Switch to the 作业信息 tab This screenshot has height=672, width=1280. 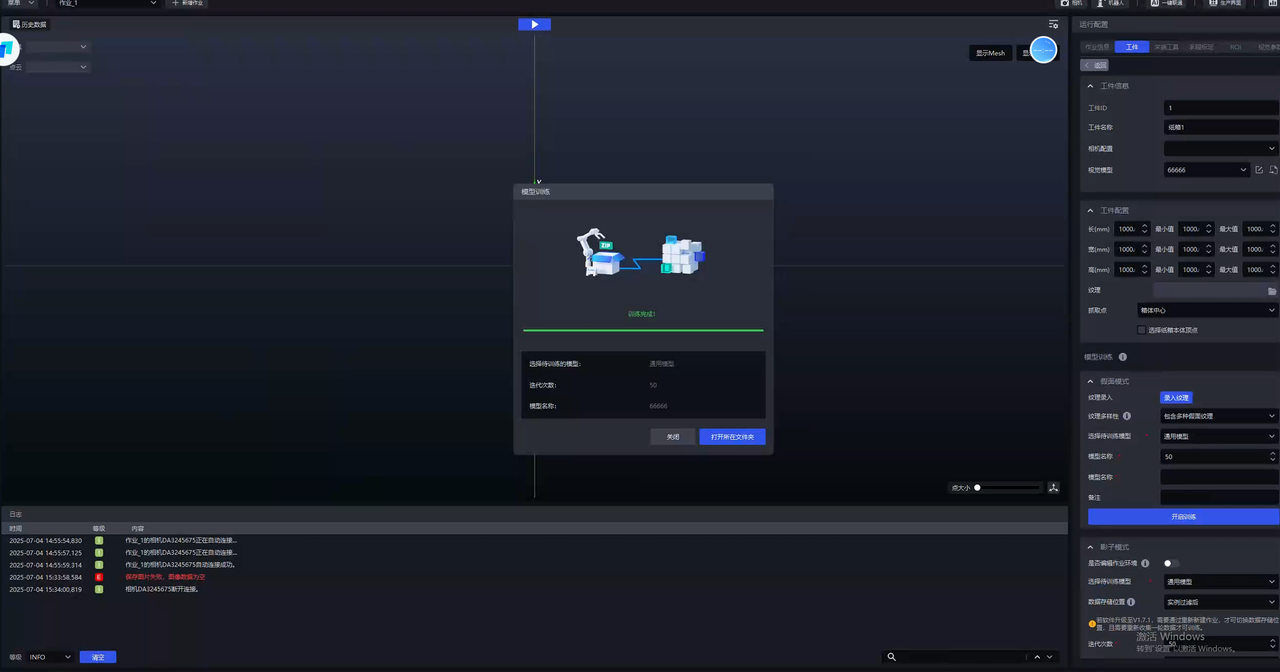1097,47
